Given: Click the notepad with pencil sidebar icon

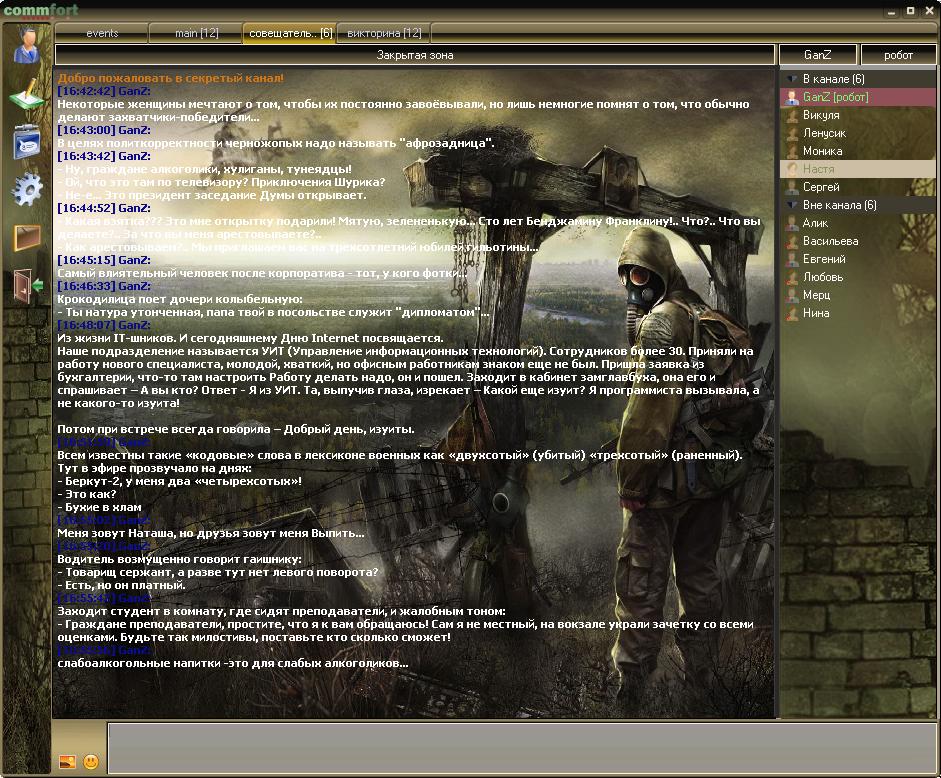Looking at the screenshot, I should 26,95.
